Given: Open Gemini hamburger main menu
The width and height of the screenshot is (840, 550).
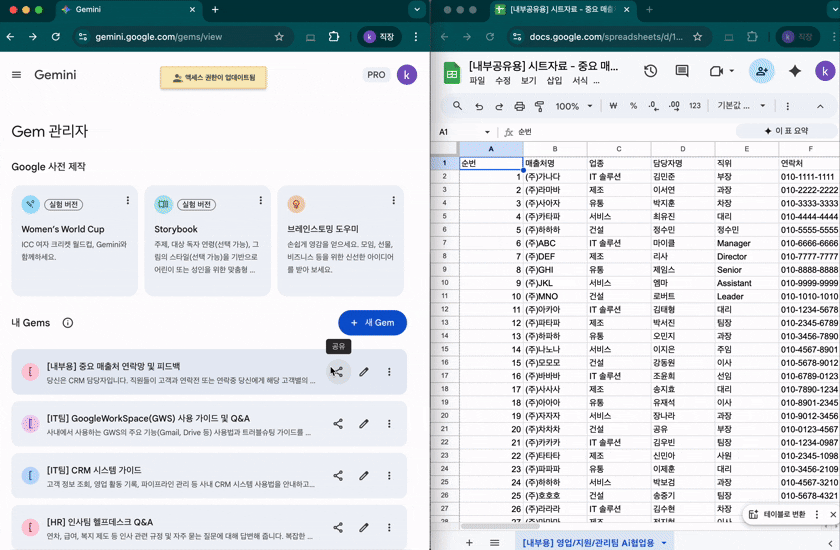Looking at the screenshot, I should click(16, 75).
